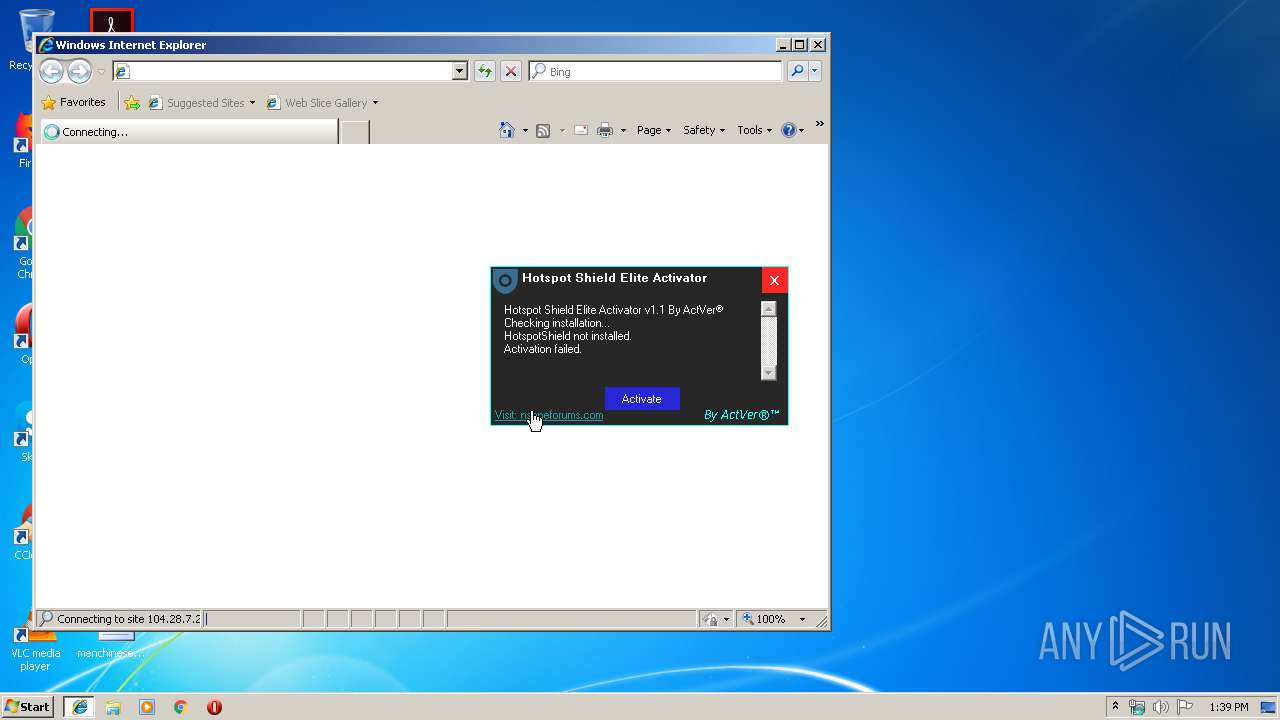The image size is (1280, 720).
Task: Click the 'Activation failed.' log line
Action: click(x=543, y=349)
